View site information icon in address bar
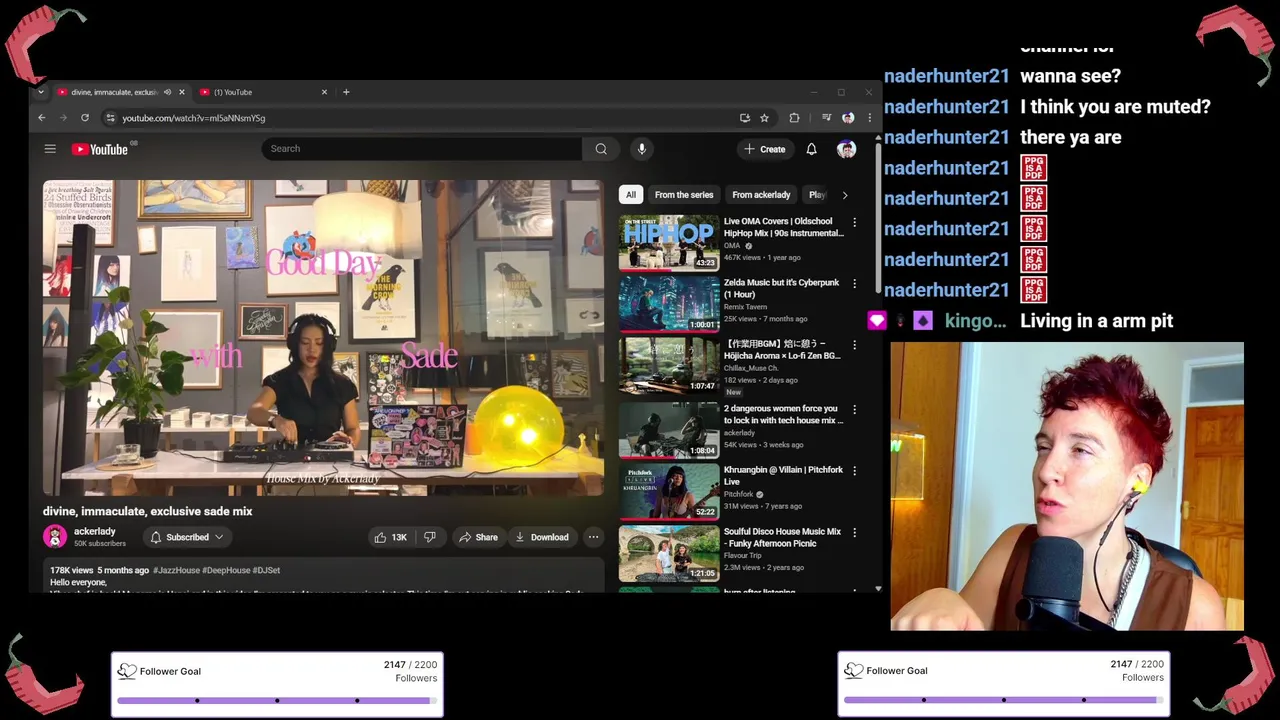Image resolution: width=1280 pixels, height=720 pixels. [x=110, y=118]
